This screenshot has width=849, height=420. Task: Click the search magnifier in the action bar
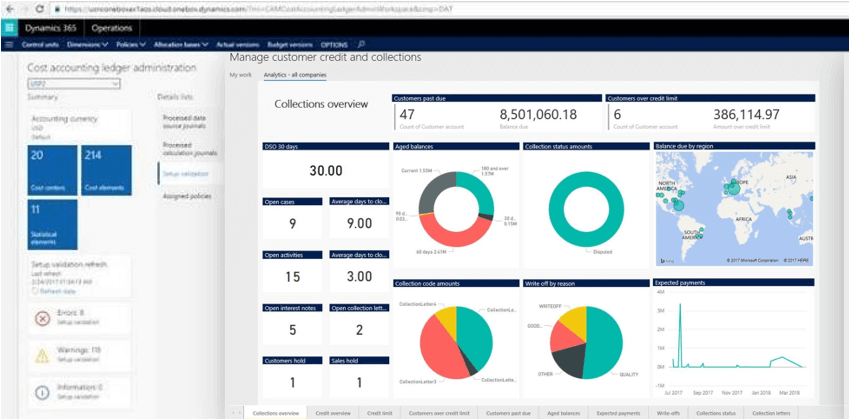tap(362, 44)
